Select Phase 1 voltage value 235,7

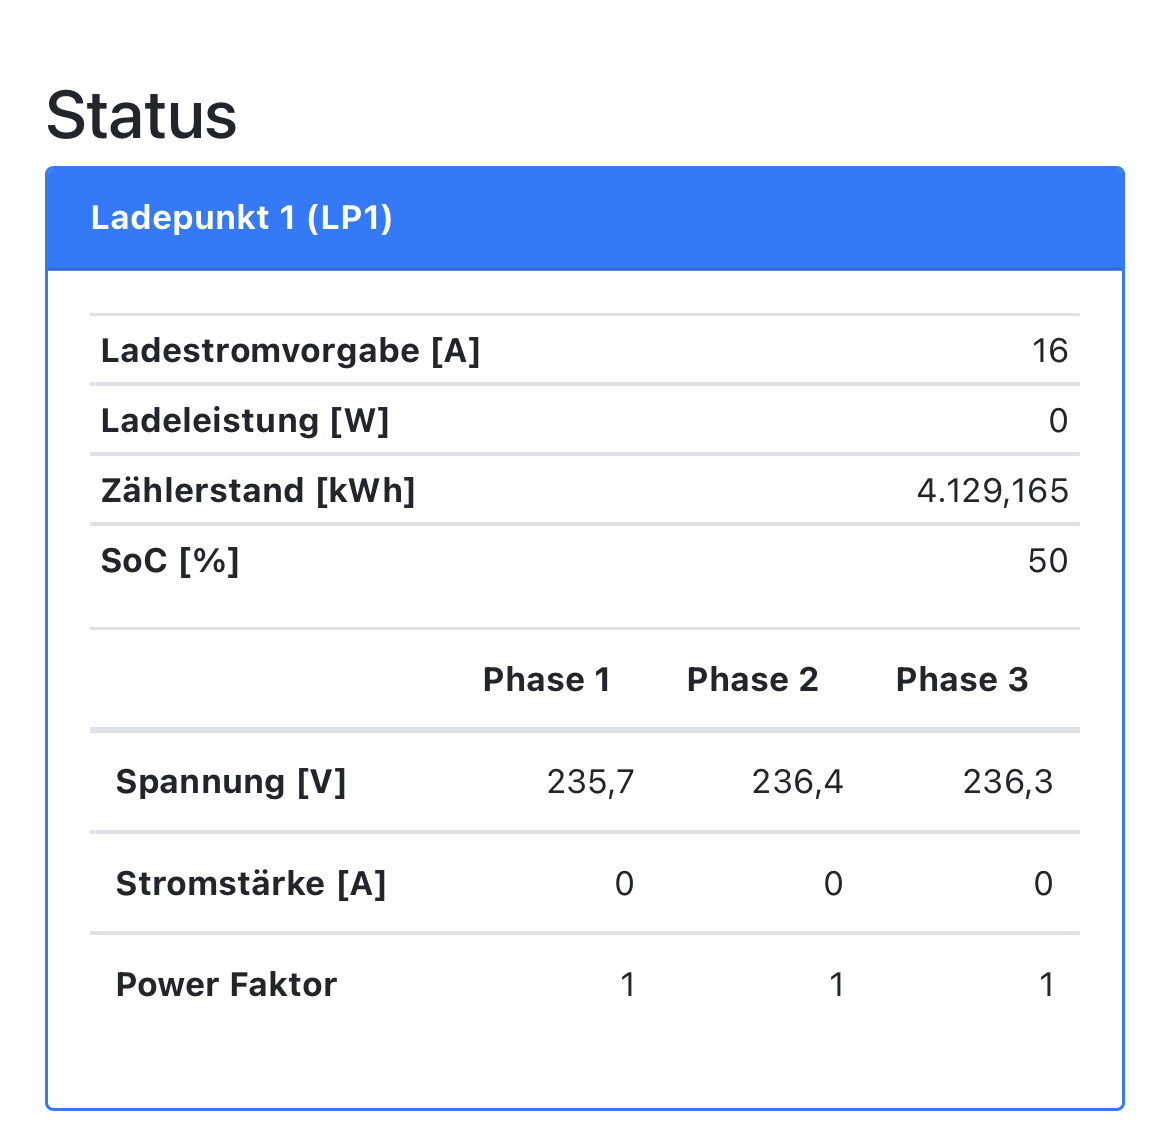pos(590,781)
